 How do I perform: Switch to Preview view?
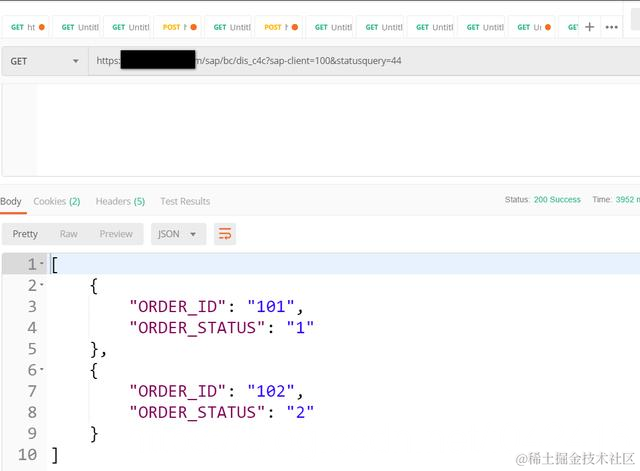(x=116, y=234)
